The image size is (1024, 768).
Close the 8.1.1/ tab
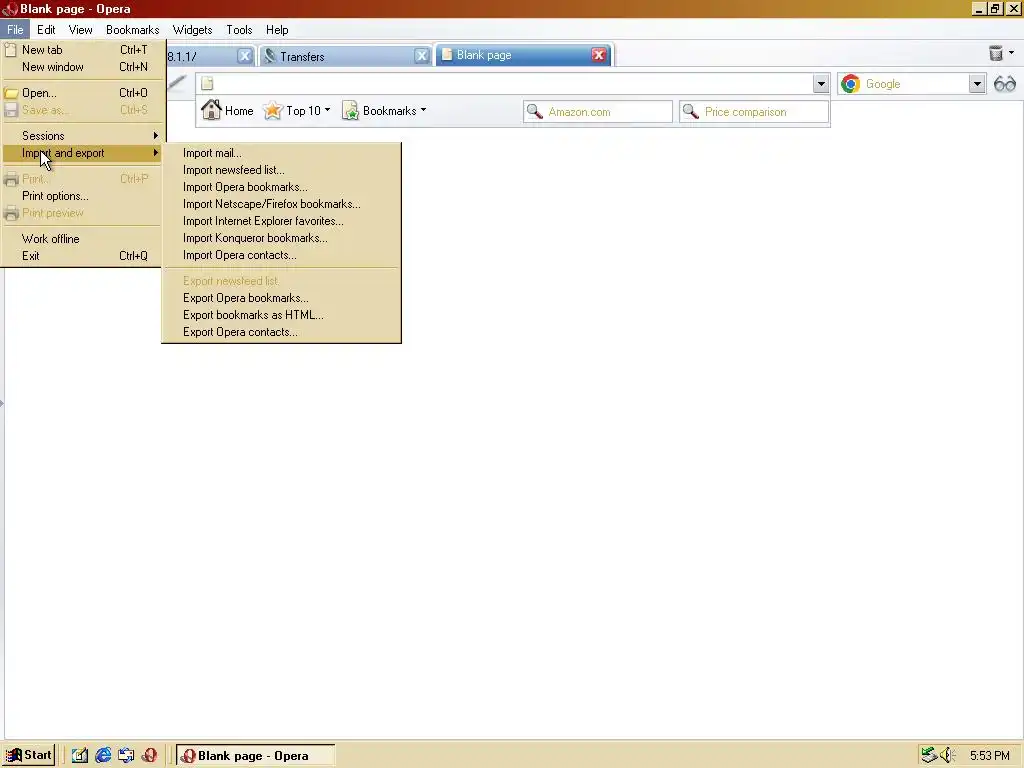pyautogui.click(x=244, y=56)
